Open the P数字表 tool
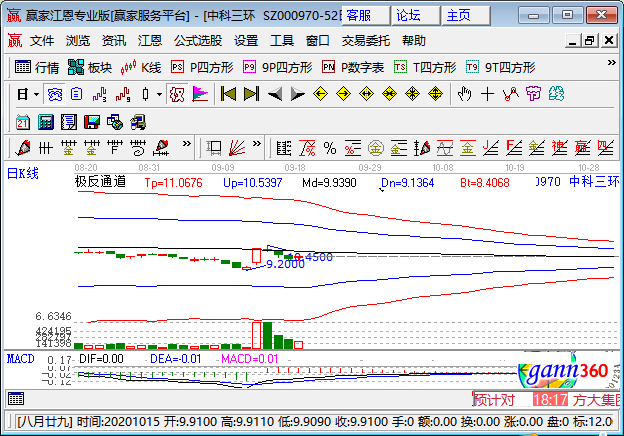The height and width of the screenshot is (436, 624). [353, 67]
